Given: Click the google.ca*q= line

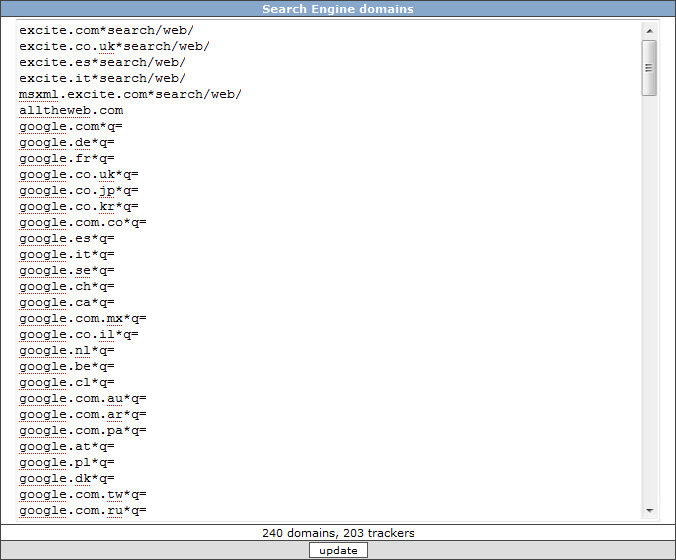Looking at the screenshot, I should pyautogui.click(x=67, y=302).
